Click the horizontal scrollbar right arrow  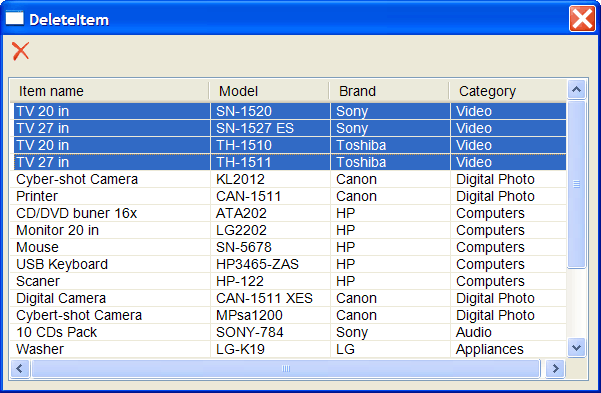point(555,368)
